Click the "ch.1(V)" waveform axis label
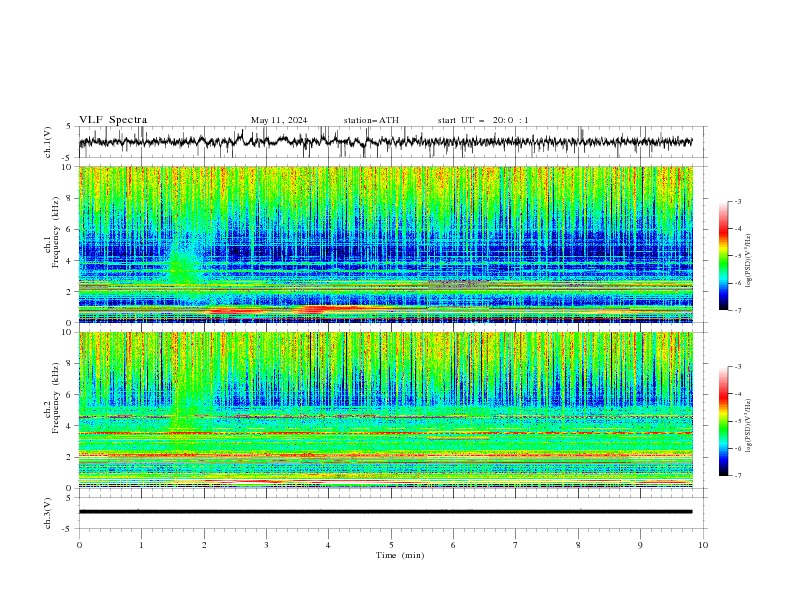Viewport: 792px width, 612px height. coord(48,142)
